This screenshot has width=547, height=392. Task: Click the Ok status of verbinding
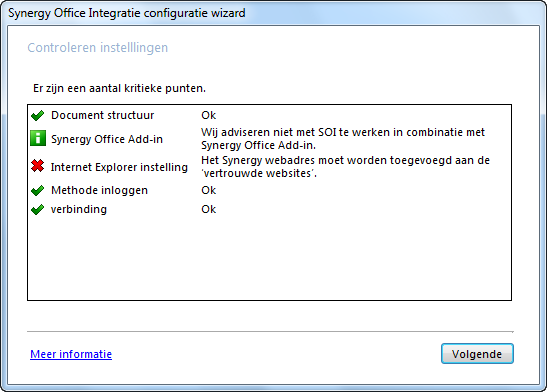(209, 209)
